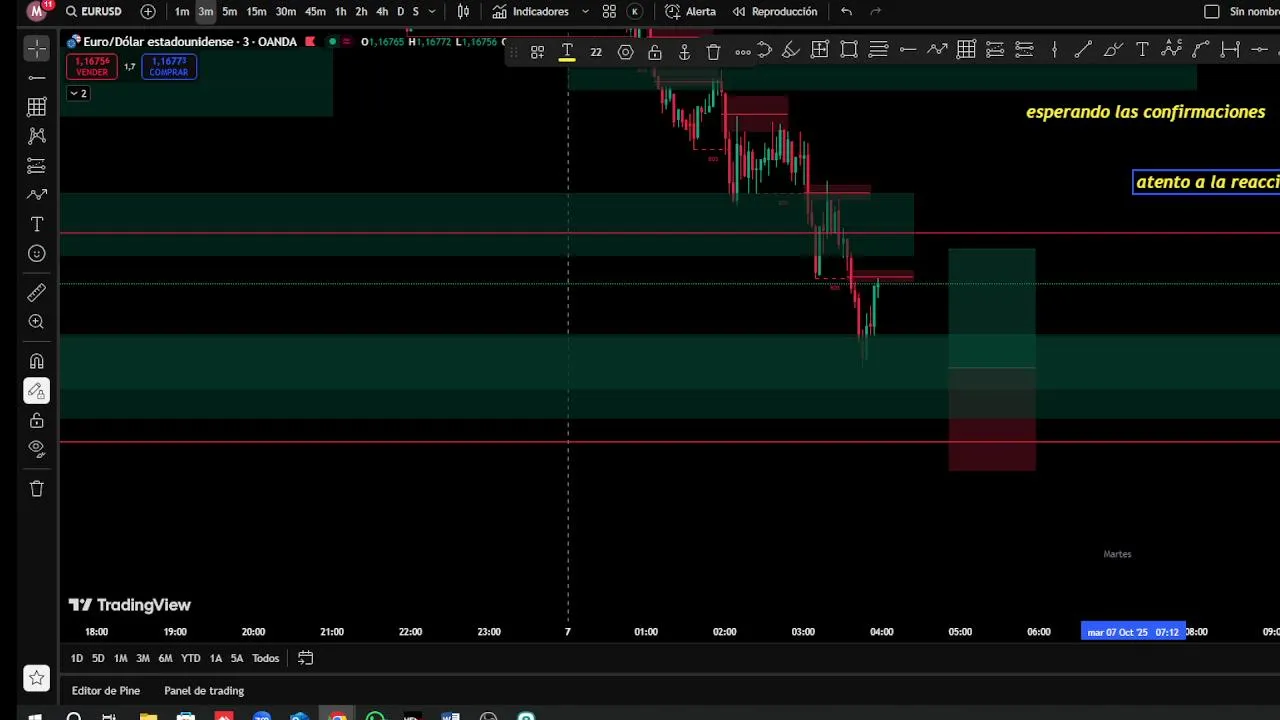Select the 'atento a la reacci' text box
The image size is (1280, 720).
pos(1207,182)
